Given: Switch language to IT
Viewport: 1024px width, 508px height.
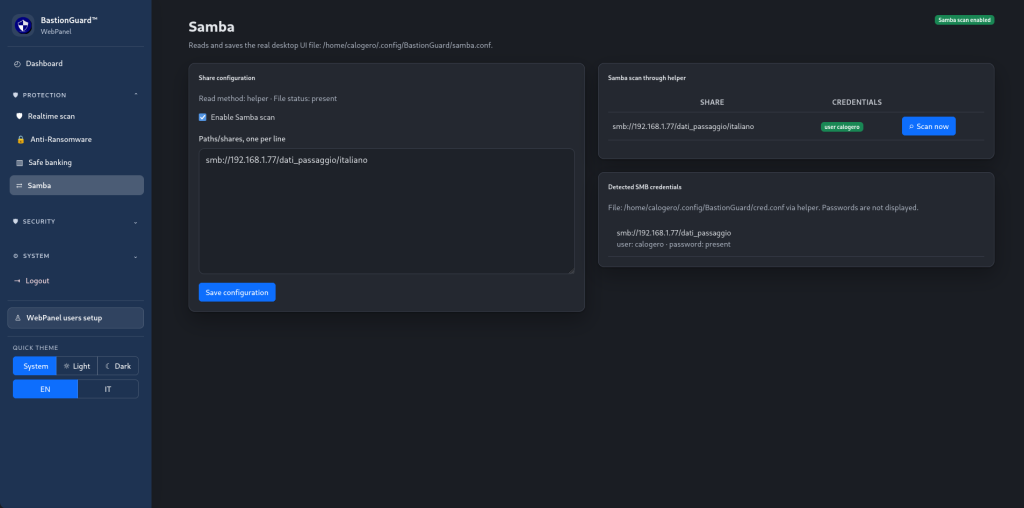Looking at the screenshot, I should tap(108, 389).
